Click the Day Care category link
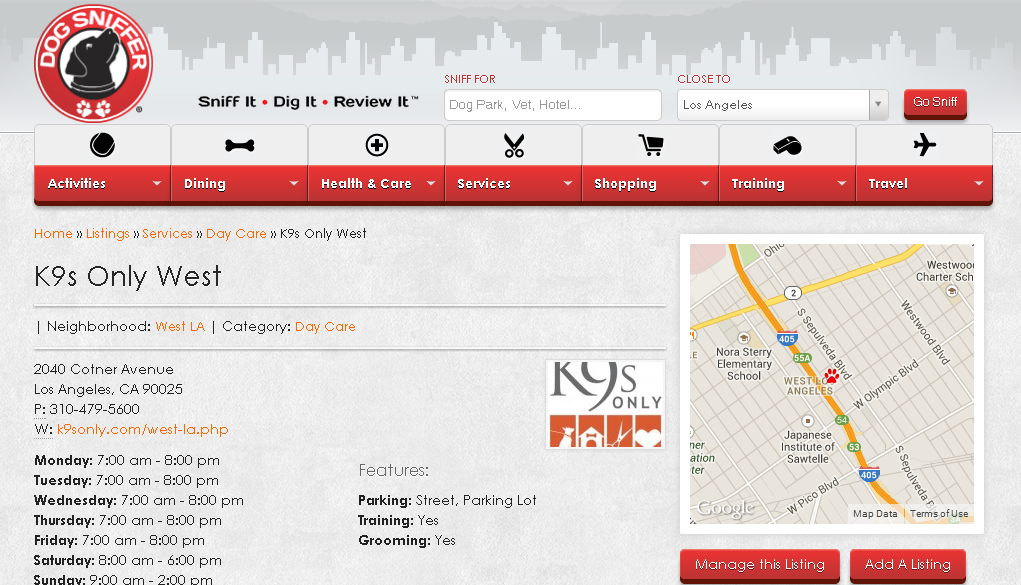Screen dimensions: 1021x585 (x=325, y=326)
